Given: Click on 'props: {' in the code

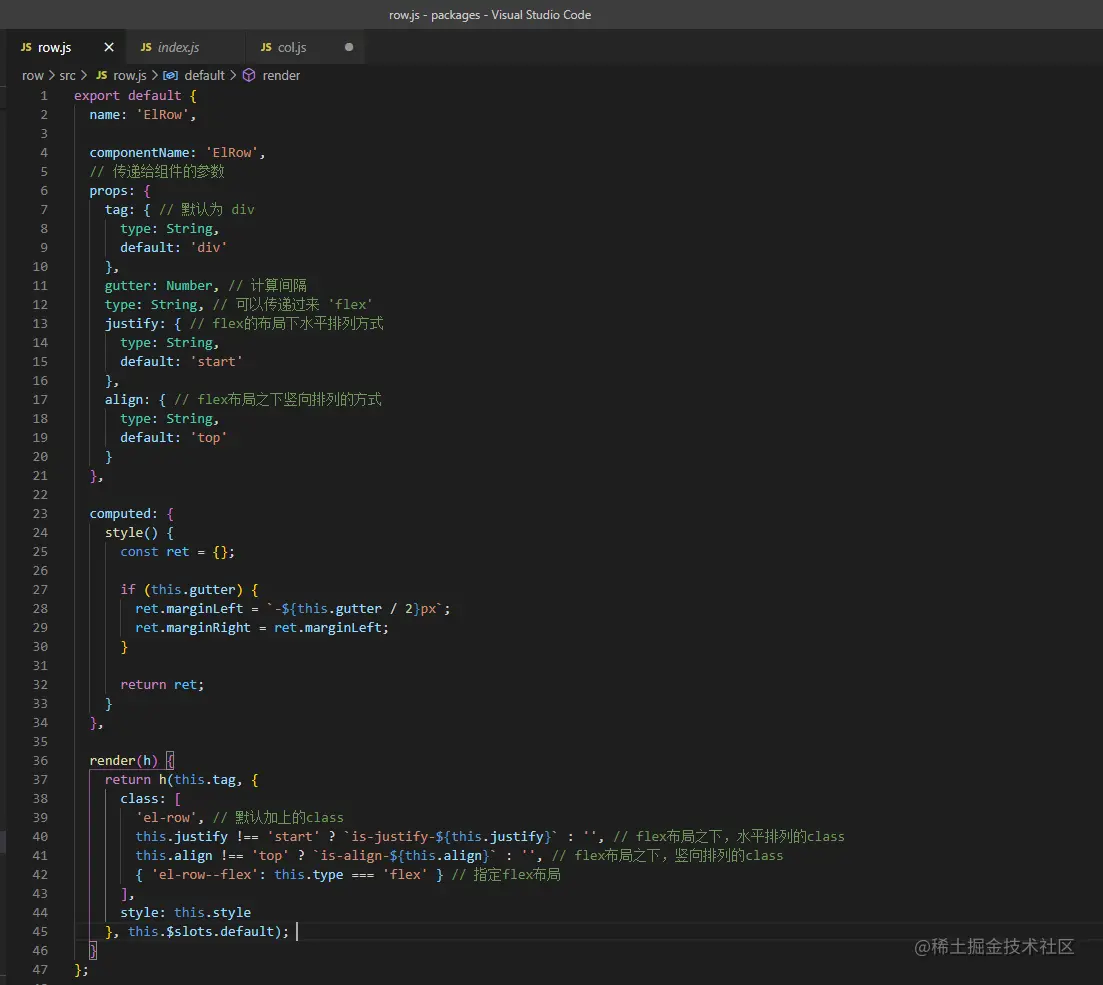Looking at the screenshot, I should pyautogui.click(x=120, y=191).
